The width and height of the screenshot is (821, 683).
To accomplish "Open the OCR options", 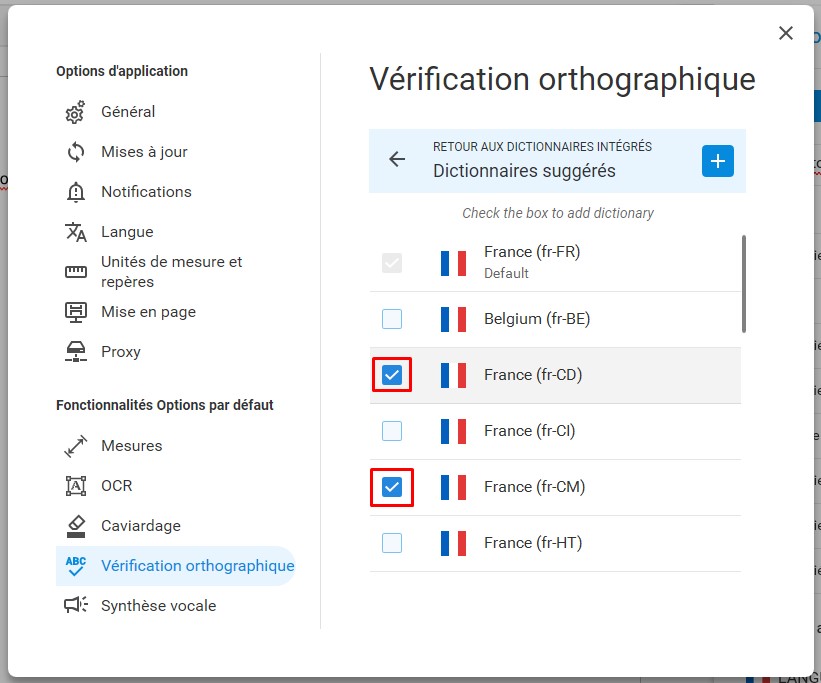I will 175,486.
